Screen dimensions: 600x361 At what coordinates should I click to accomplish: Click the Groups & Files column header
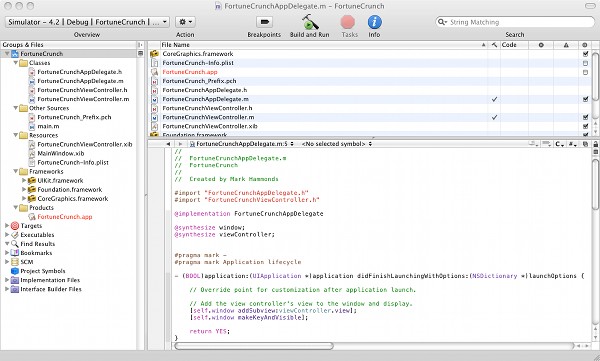(69, 45)
